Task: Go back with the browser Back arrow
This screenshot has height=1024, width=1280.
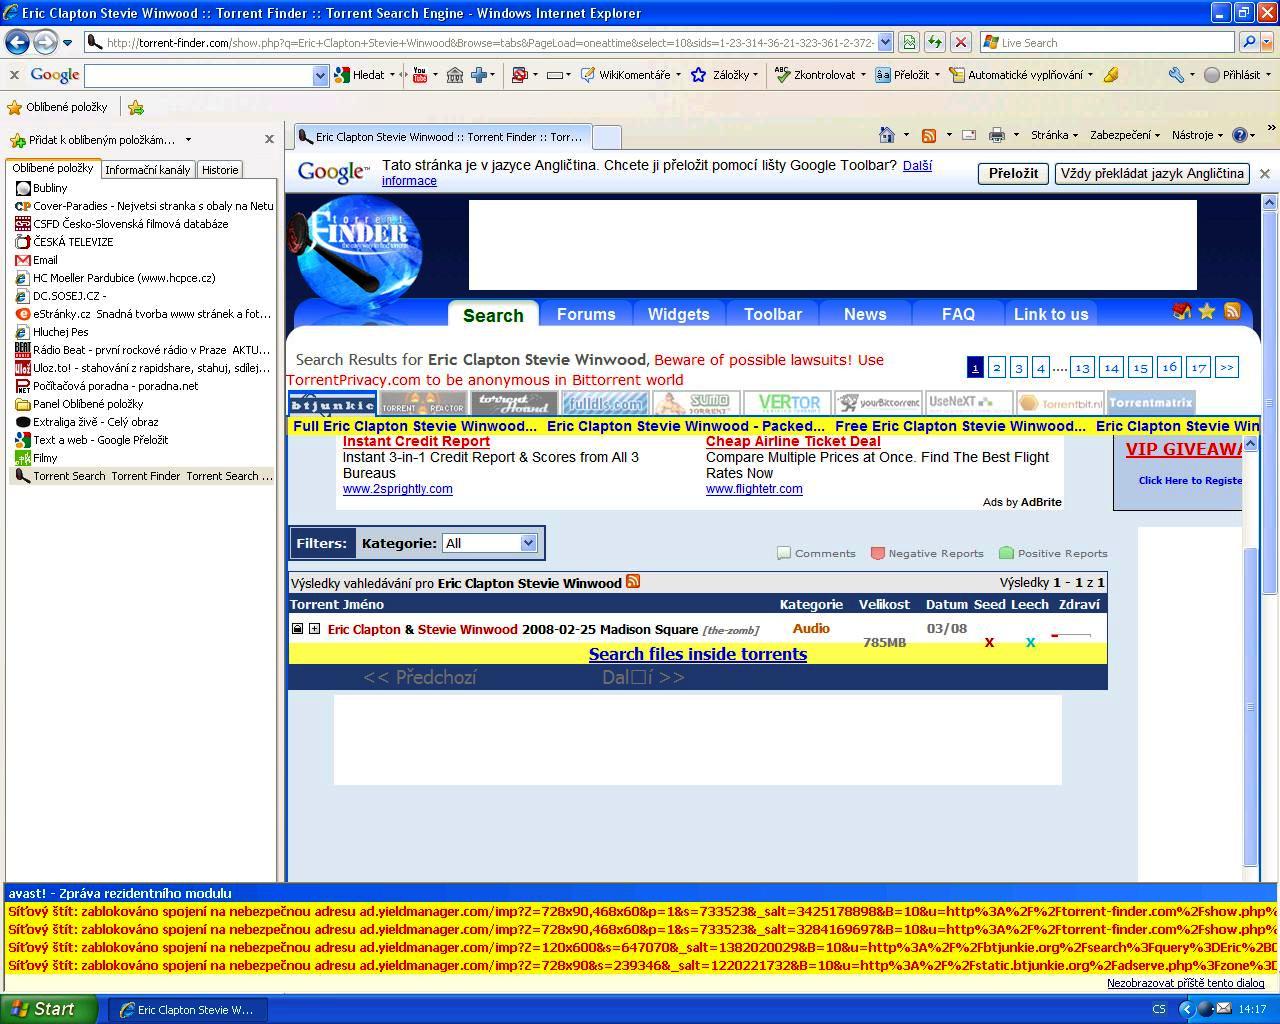Action: click(17, 42)
